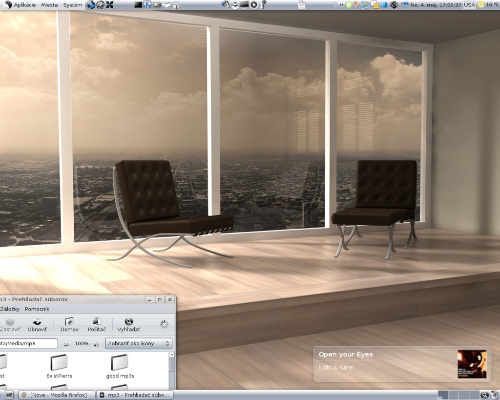Click the location path input field
The height and width of the screenshot is (400, 500).
(x=28, y=343)
